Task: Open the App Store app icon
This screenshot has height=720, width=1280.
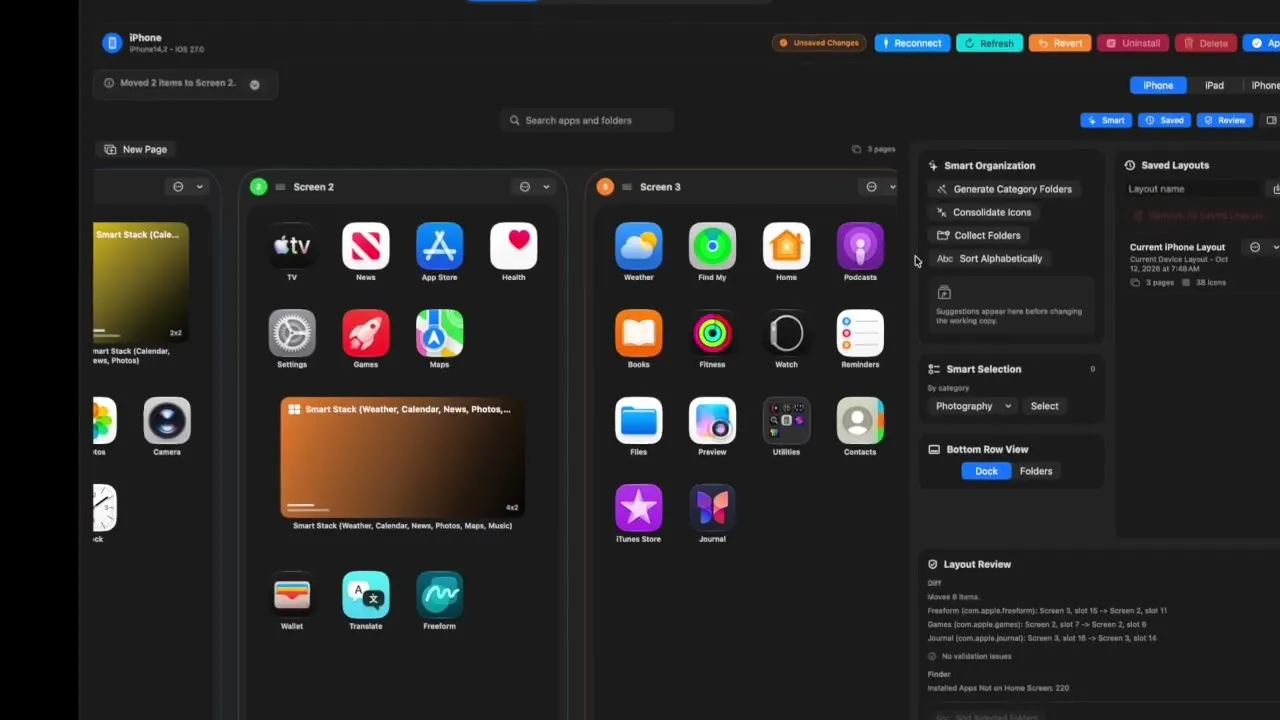Action: point(439,246)
